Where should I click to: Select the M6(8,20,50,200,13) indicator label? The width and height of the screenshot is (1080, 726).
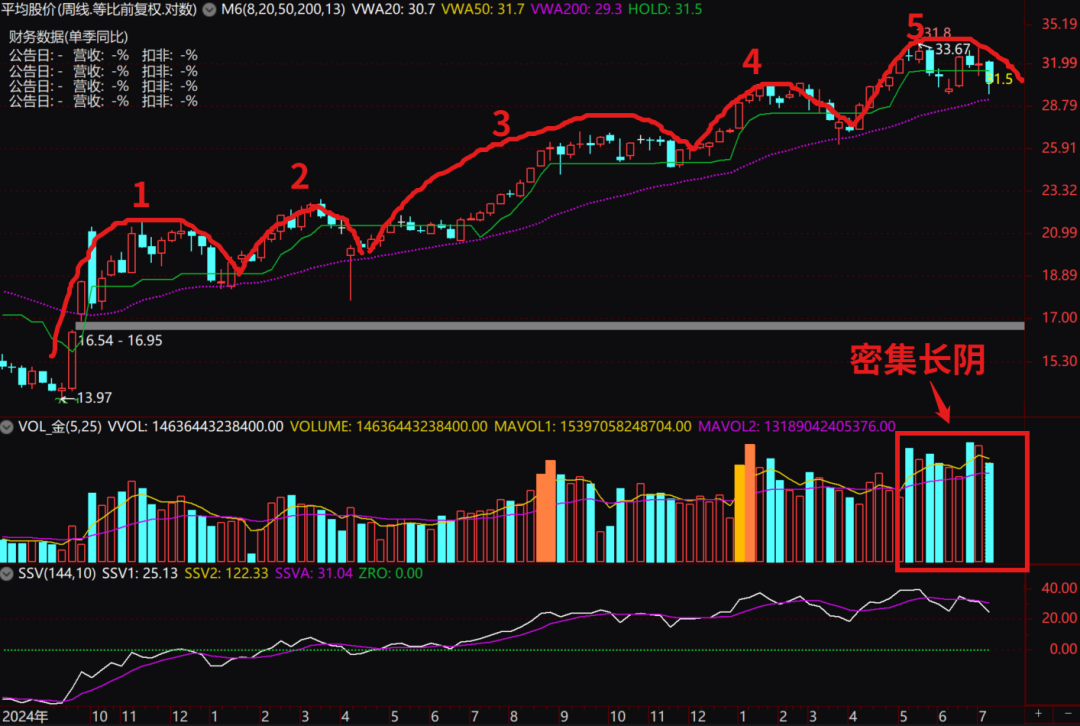tap(282, 10)
